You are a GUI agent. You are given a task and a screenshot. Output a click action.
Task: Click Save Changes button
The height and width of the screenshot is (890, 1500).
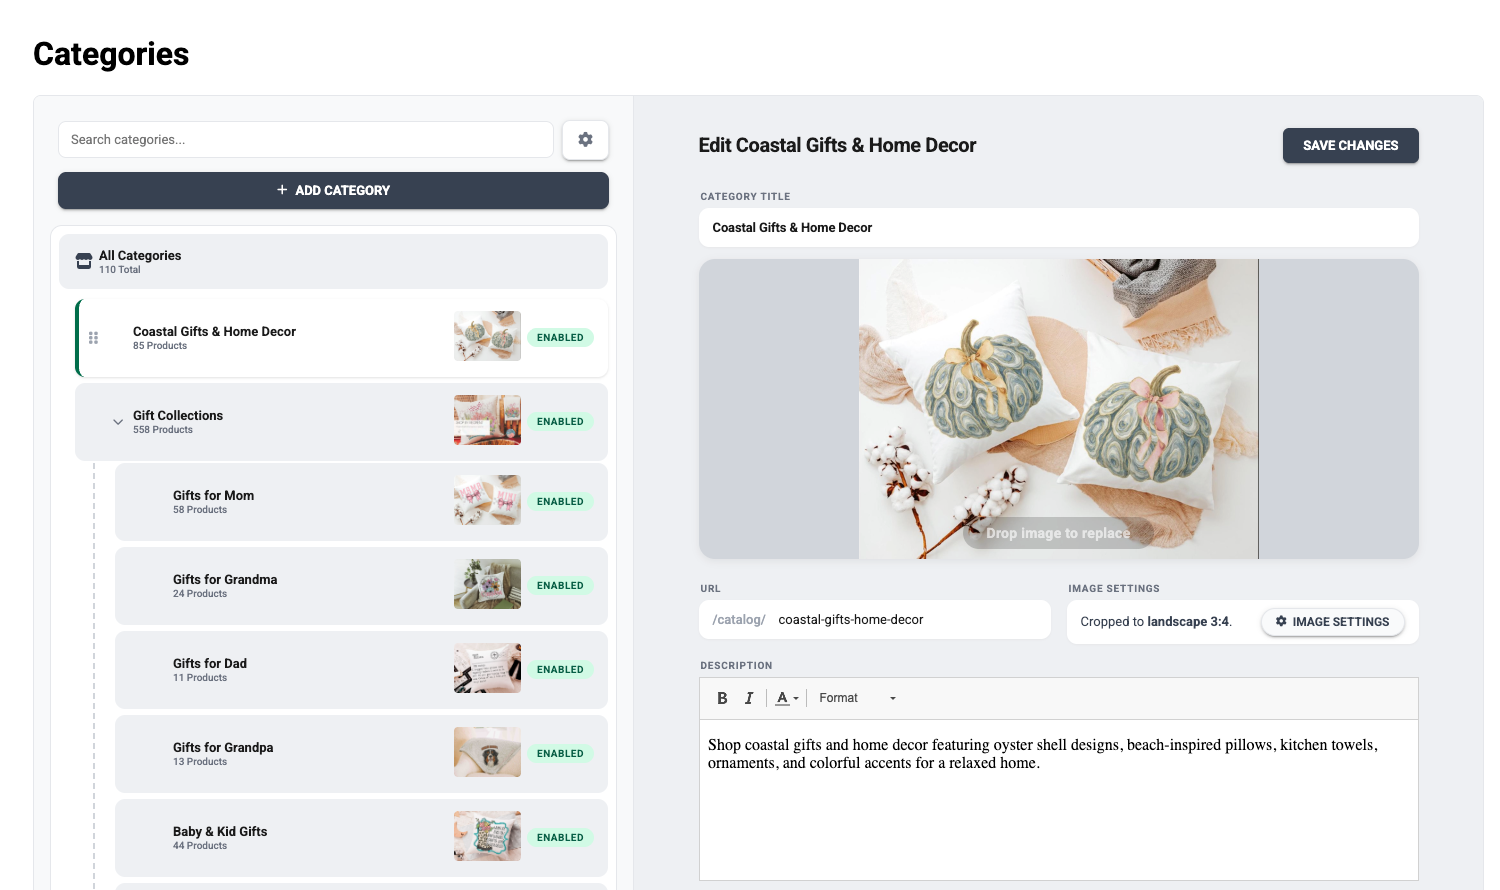[1350, 145]
